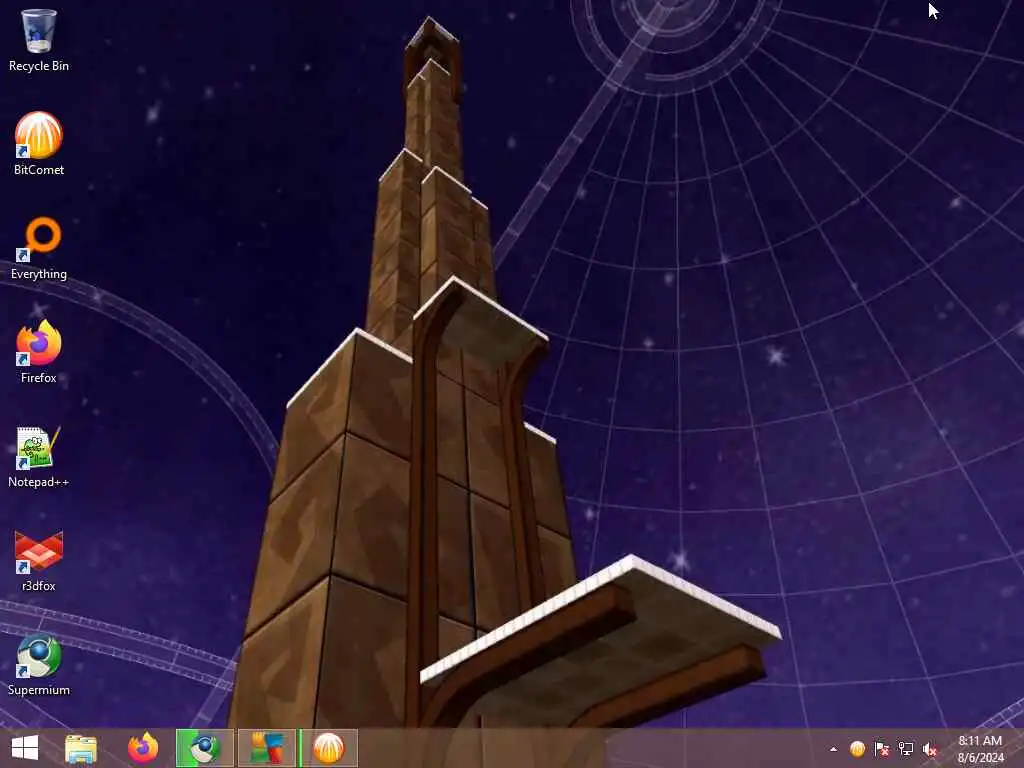Image resolution: width=1024 pixels, height=768 pixels.
Task: Select the Supermium desktop shortcut
Action: [x=39, y=665]
